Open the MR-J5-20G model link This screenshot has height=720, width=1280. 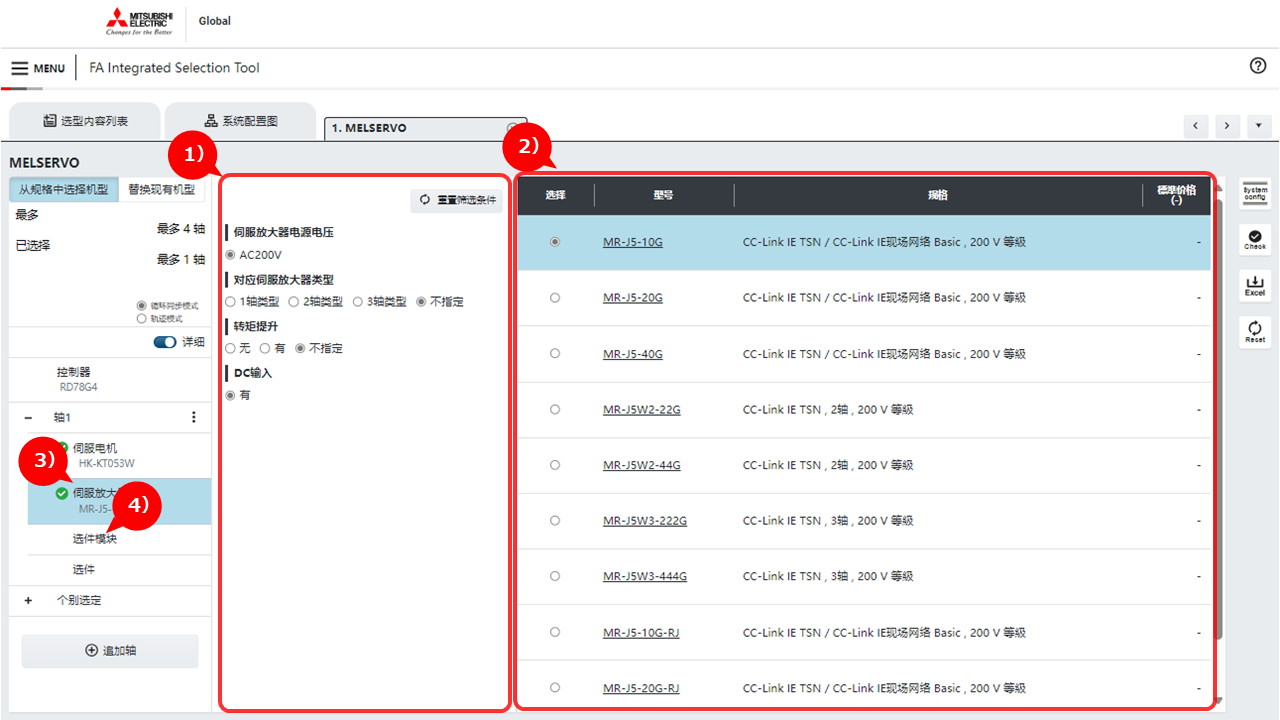coord(632,298)
